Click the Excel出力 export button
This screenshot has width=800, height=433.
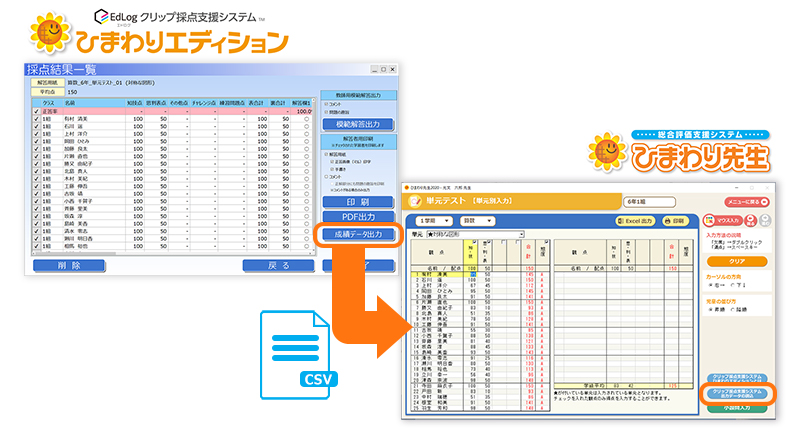pyautogui.click(x=636, y=221)
